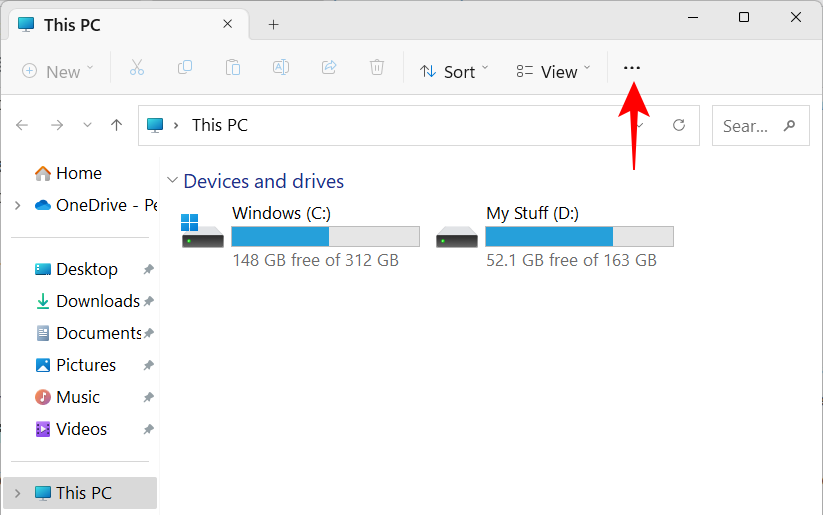Go forward with the right arrow
The image size is (823, 515).
point(57,125)
